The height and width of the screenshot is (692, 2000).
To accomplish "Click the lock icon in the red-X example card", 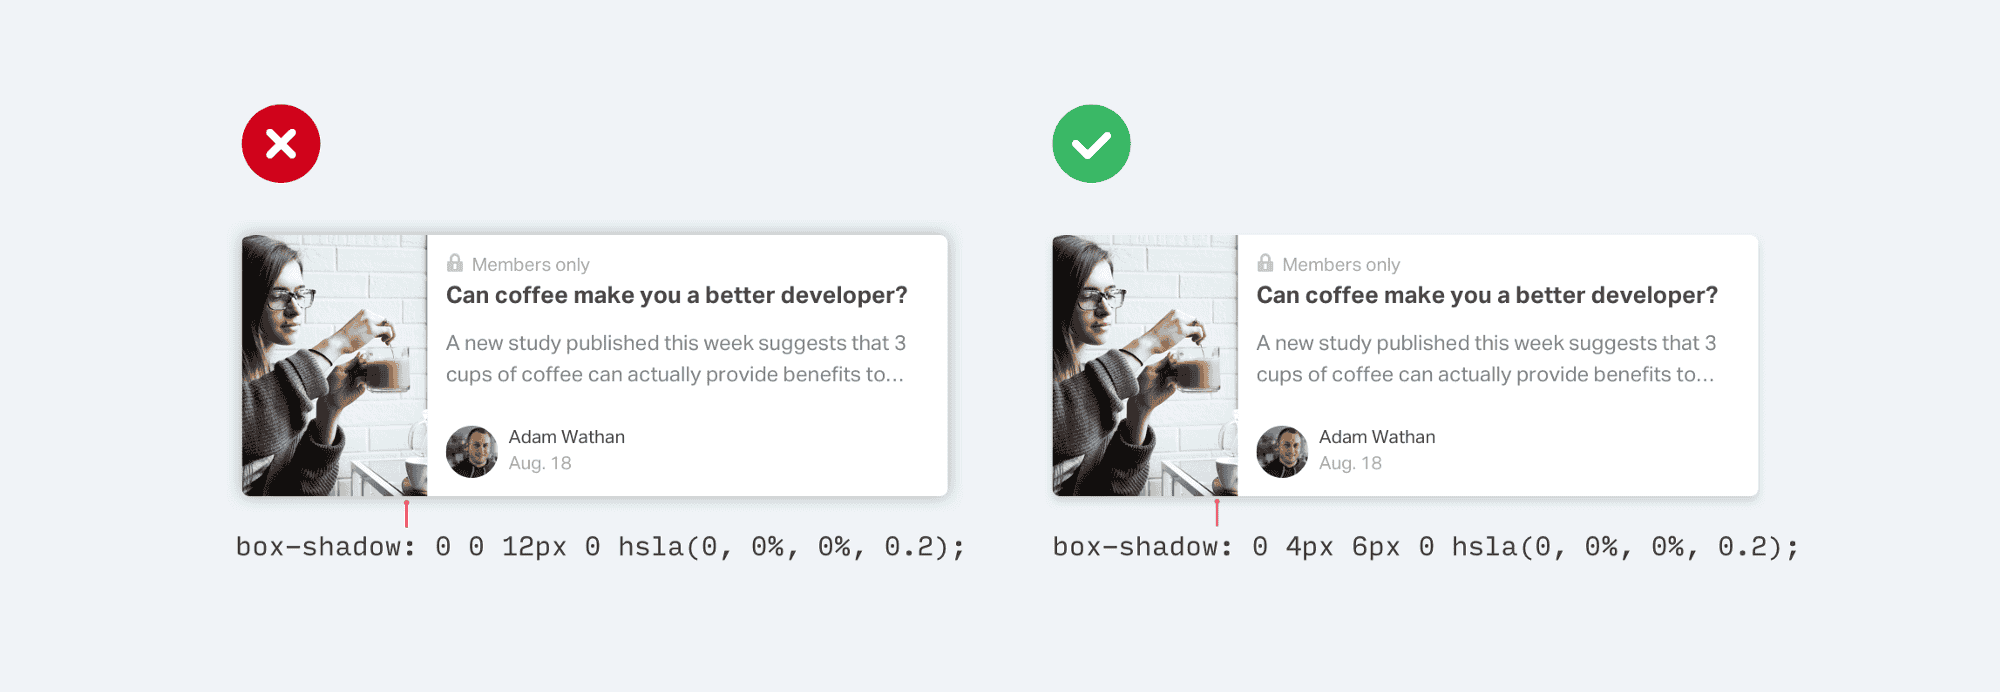I will click(455, 263).
